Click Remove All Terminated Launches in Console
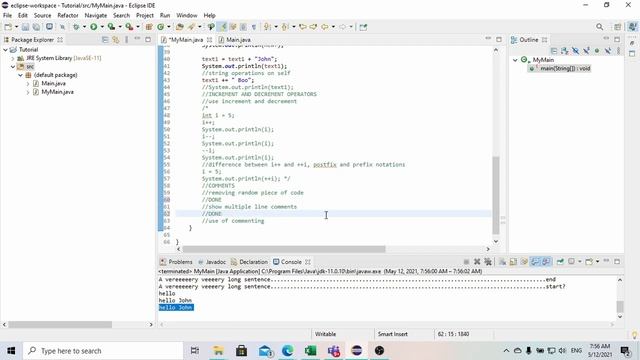Viewport: 640px width, 360px height. pyautogui.click(x=488, y=262)
